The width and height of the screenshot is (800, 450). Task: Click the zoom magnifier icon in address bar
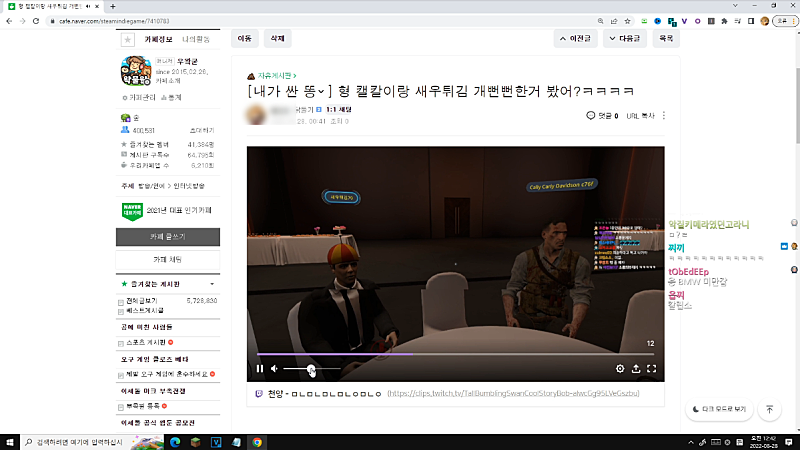(601, 21)
